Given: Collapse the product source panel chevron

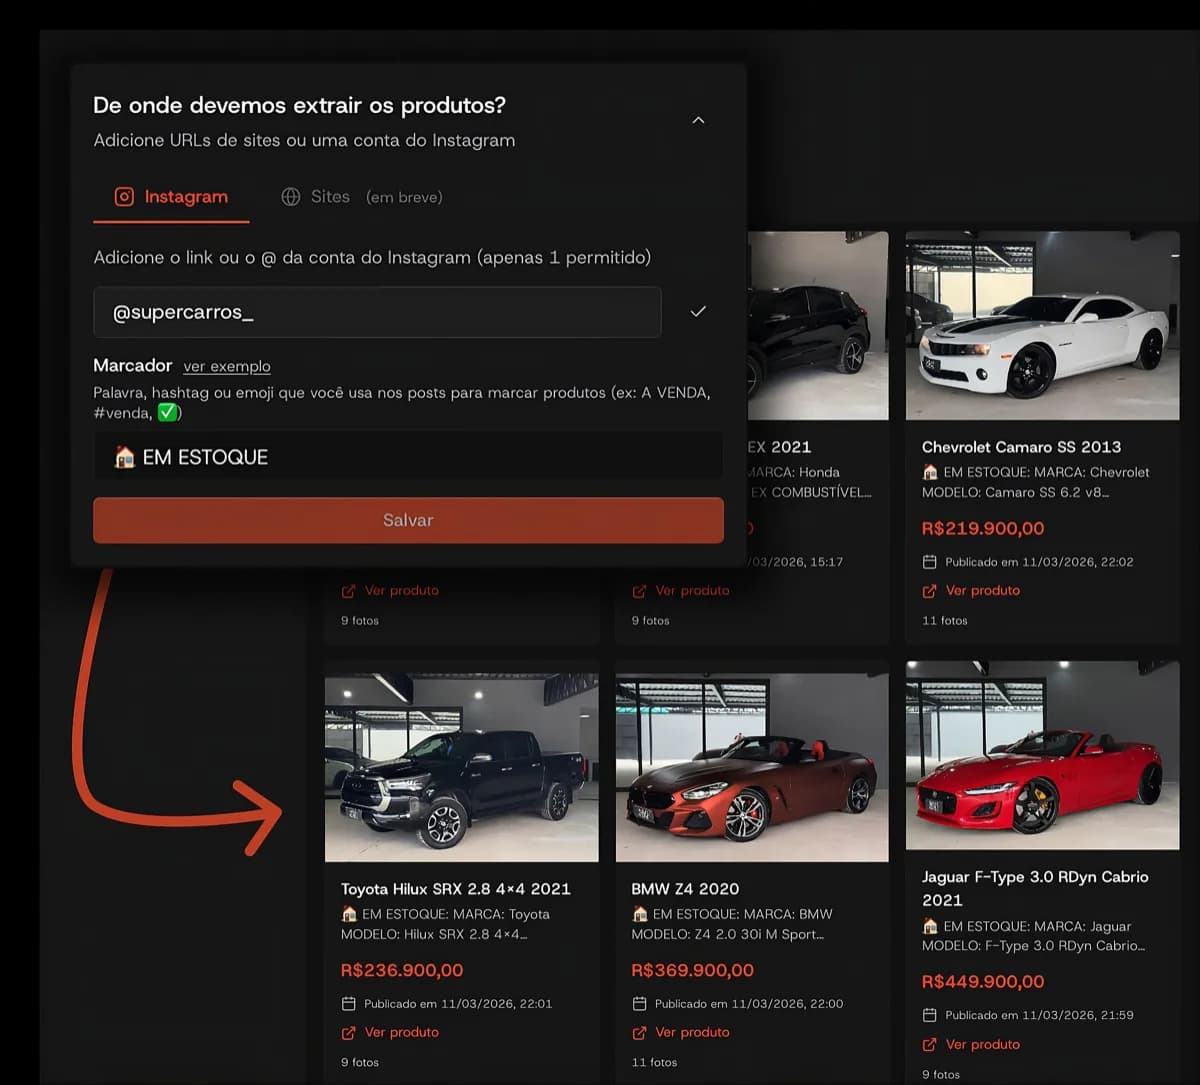Looking at the screenshot, I should click(x=698, y=120).
